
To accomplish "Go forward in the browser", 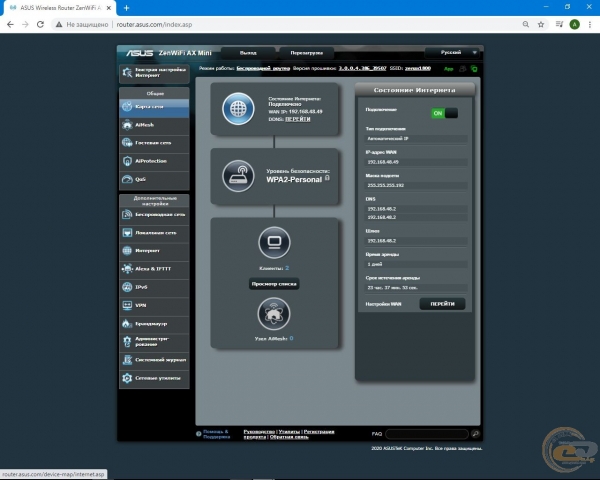I will coord(25,24).
